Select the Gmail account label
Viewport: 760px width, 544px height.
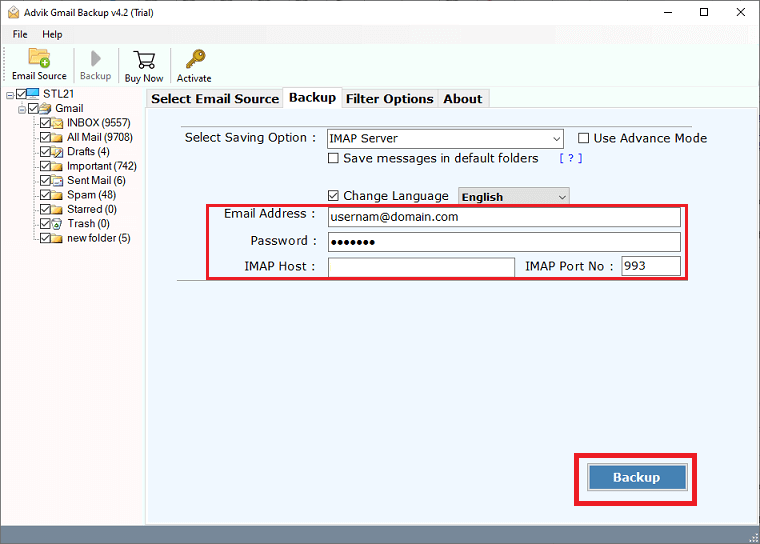click(69, 108)
